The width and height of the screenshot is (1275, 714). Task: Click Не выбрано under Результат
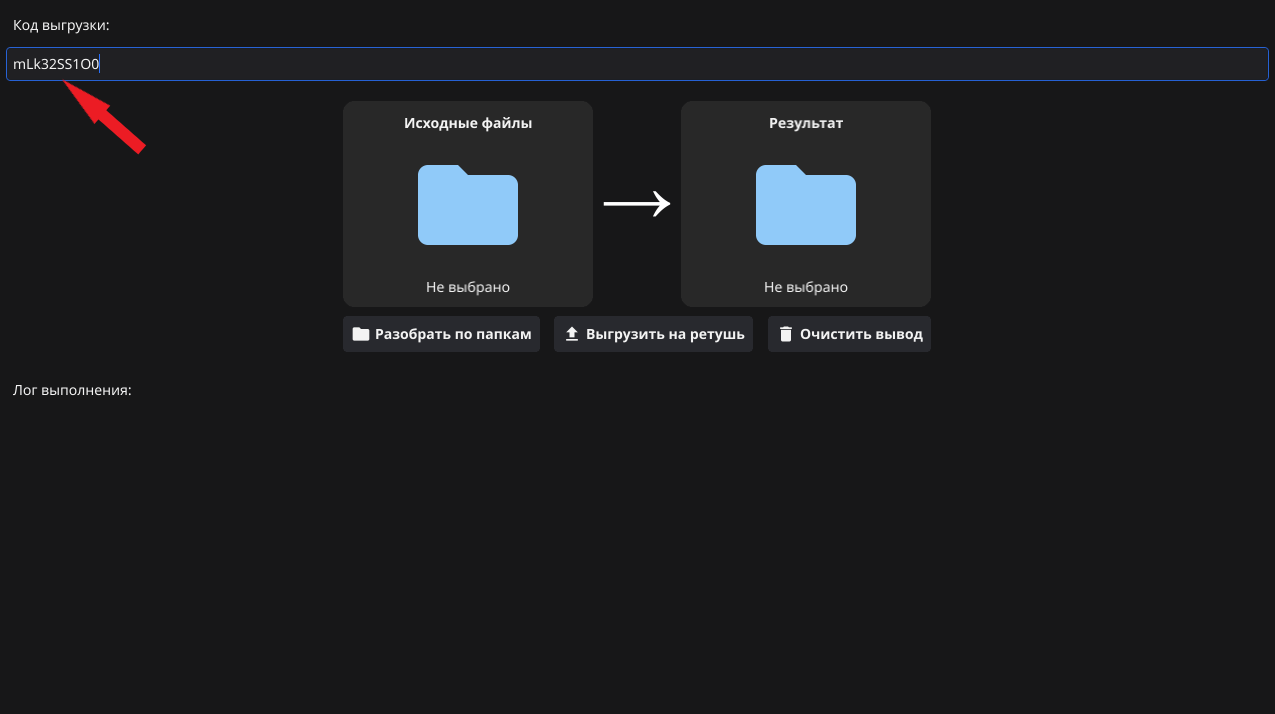(805, 287)
